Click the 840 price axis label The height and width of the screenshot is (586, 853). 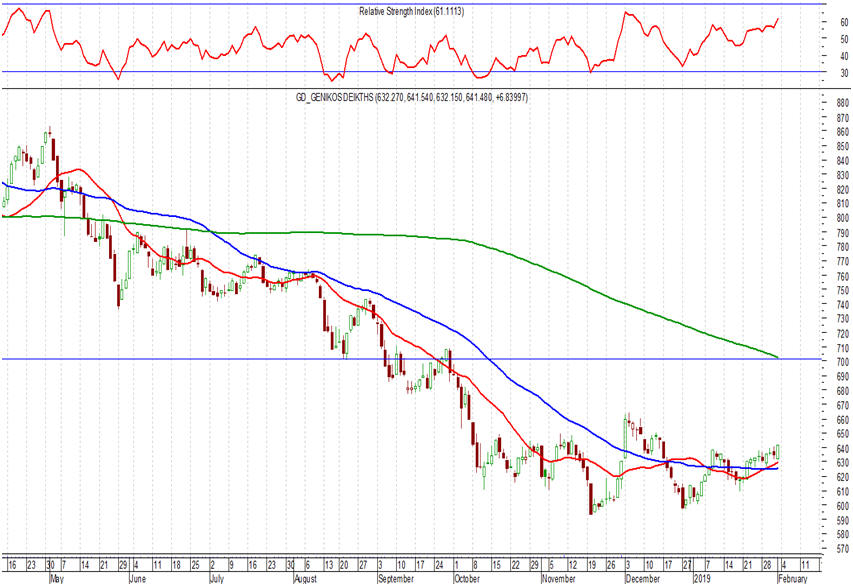click(x=843, y=161)
